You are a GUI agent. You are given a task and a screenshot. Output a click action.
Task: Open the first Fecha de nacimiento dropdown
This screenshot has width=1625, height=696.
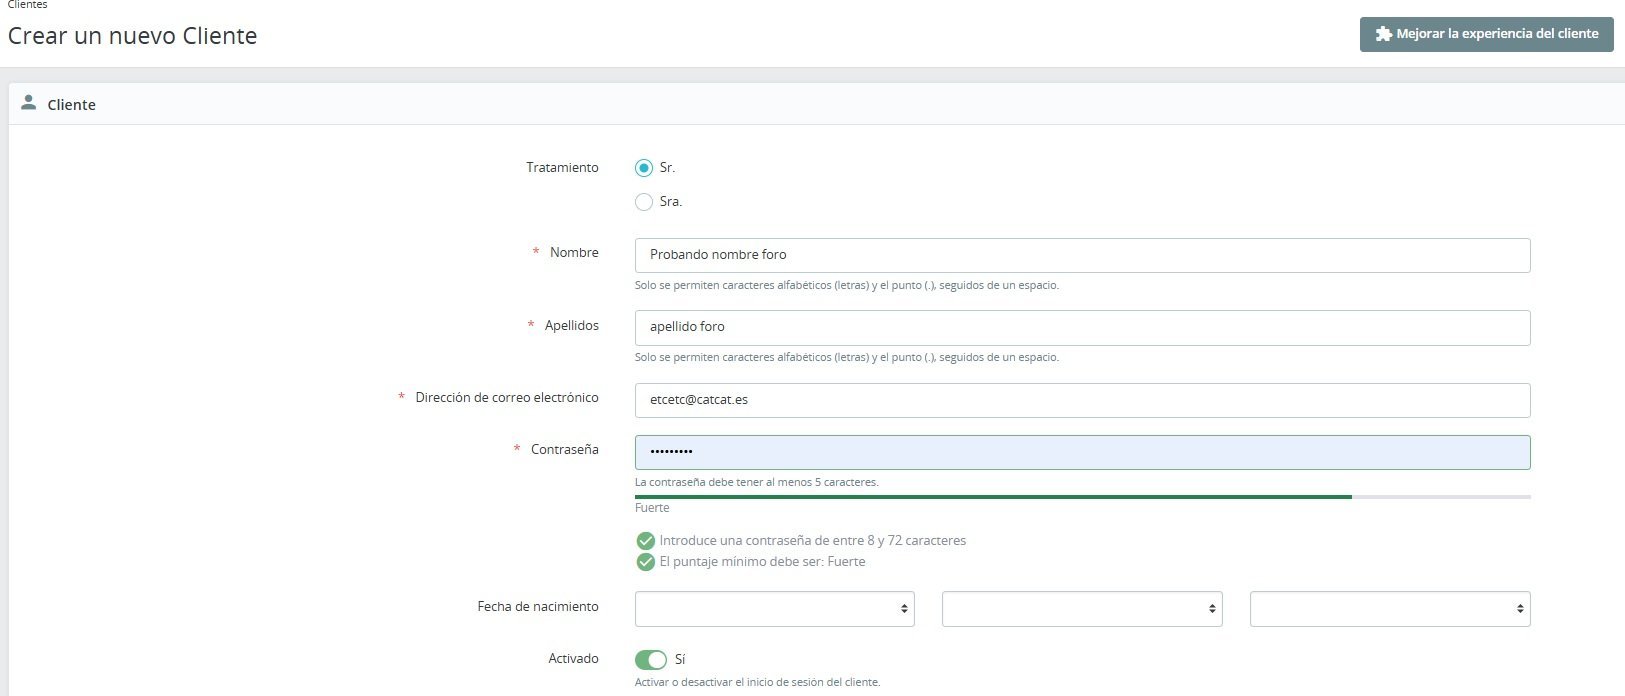[x=775, y=609]
